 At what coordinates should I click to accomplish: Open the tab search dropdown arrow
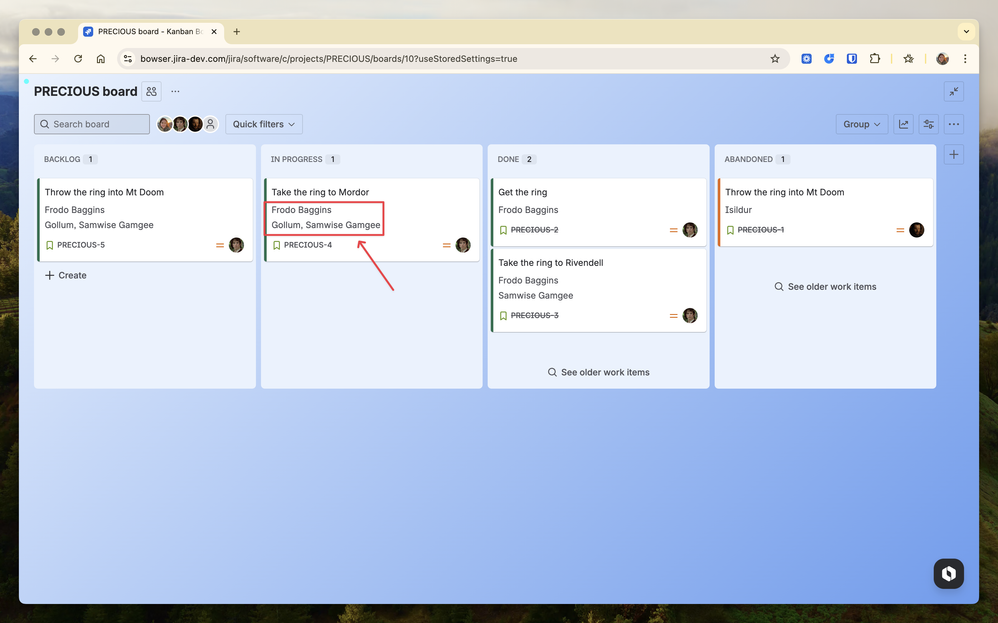click(x=966, y=31)
